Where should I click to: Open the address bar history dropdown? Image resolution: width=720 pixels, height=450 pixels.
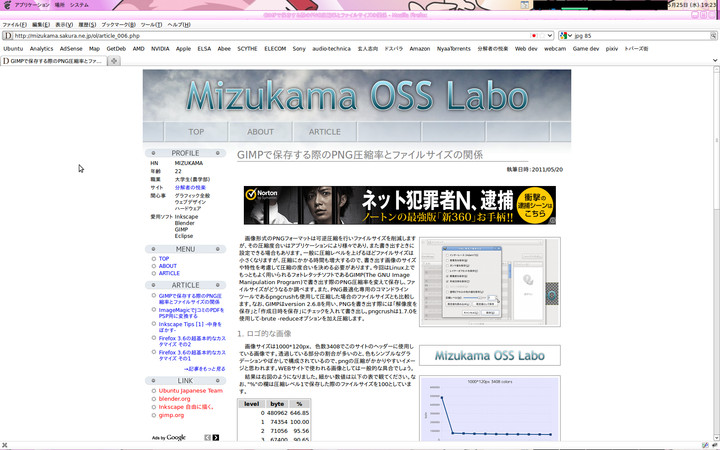coord(550,36)
